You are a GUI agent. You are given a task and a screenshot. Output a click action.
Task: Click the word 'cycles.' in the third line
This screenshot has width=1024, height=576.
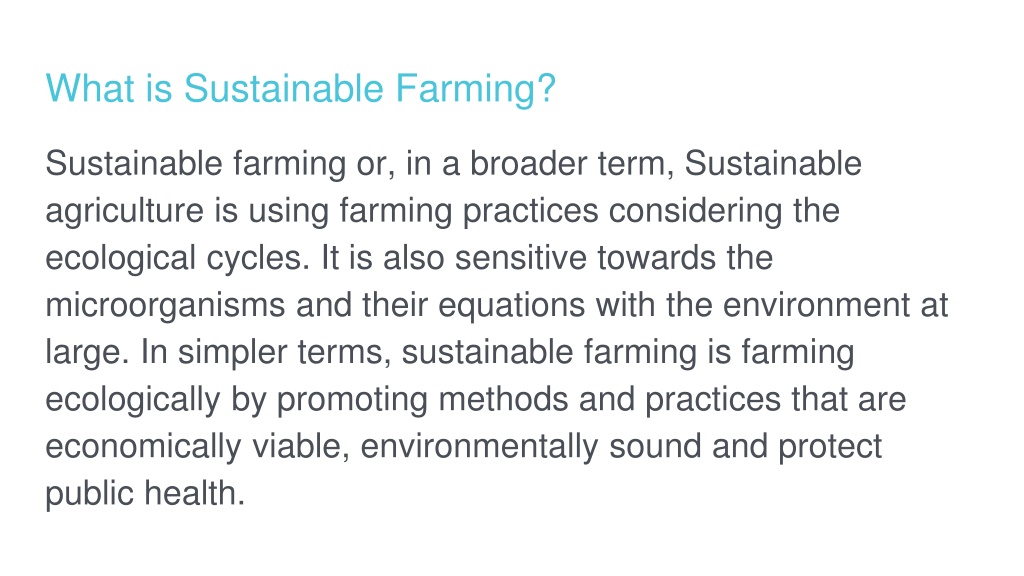click(x=258, y=259)
